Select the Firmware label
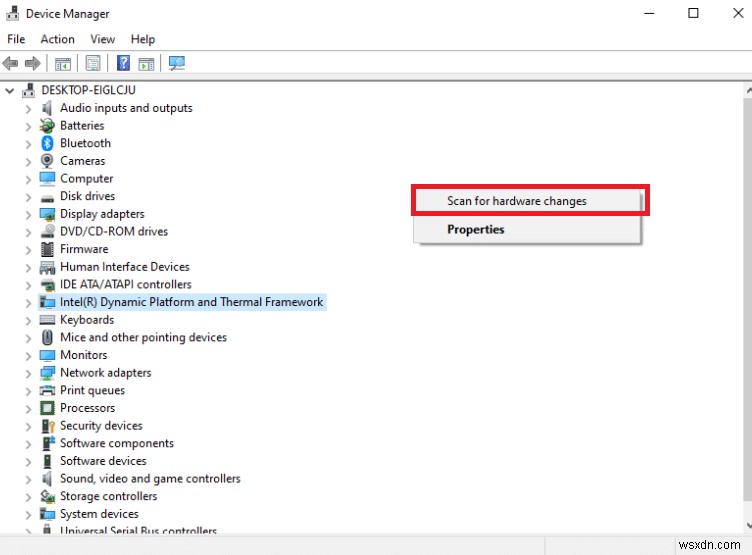This screenshot has height=555, width=752. [84, 249]
